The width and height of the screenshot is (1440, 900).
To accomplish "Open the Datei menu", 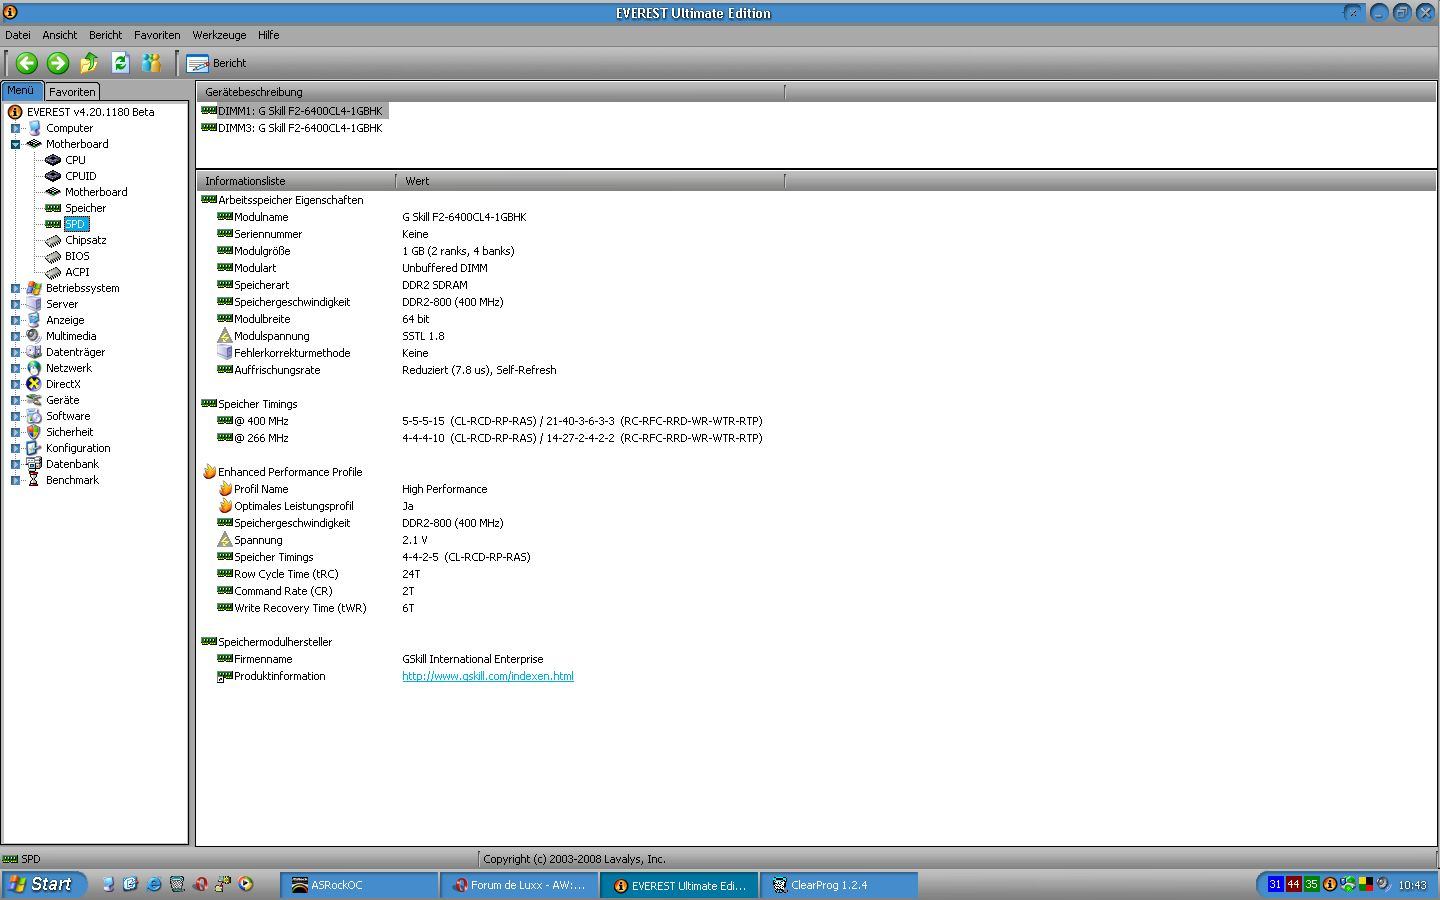I will [x=18, y=35].
